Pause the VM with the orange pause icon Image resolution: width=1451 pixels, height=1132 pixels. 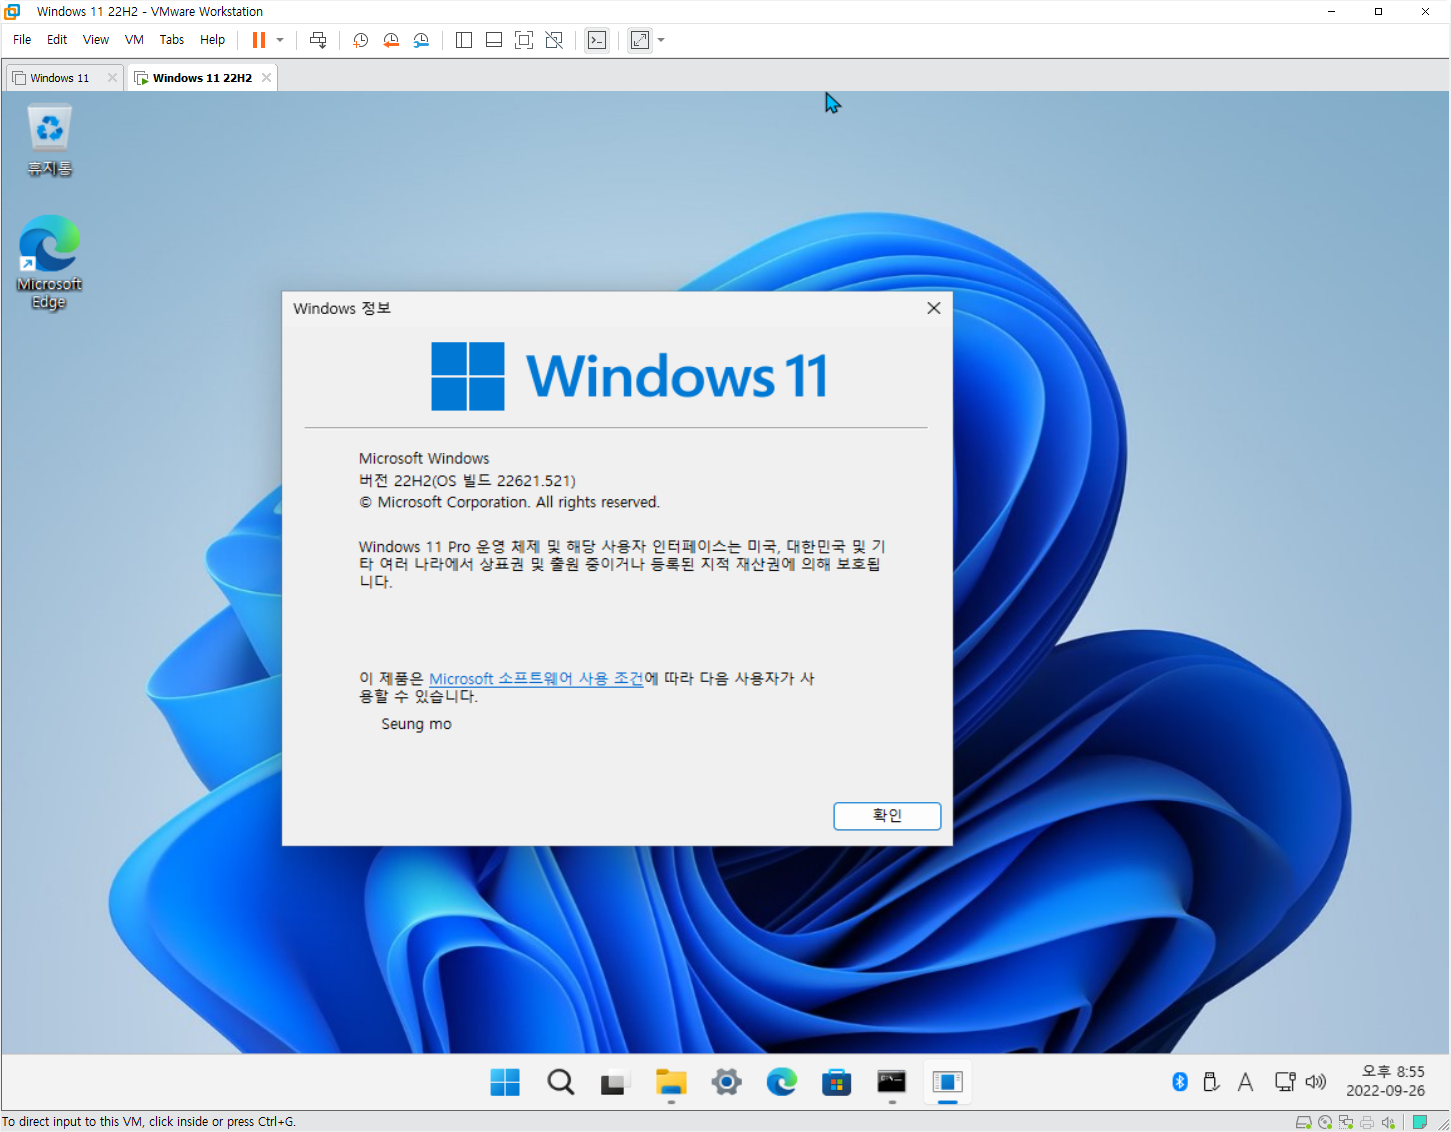[x=259, y=40]
